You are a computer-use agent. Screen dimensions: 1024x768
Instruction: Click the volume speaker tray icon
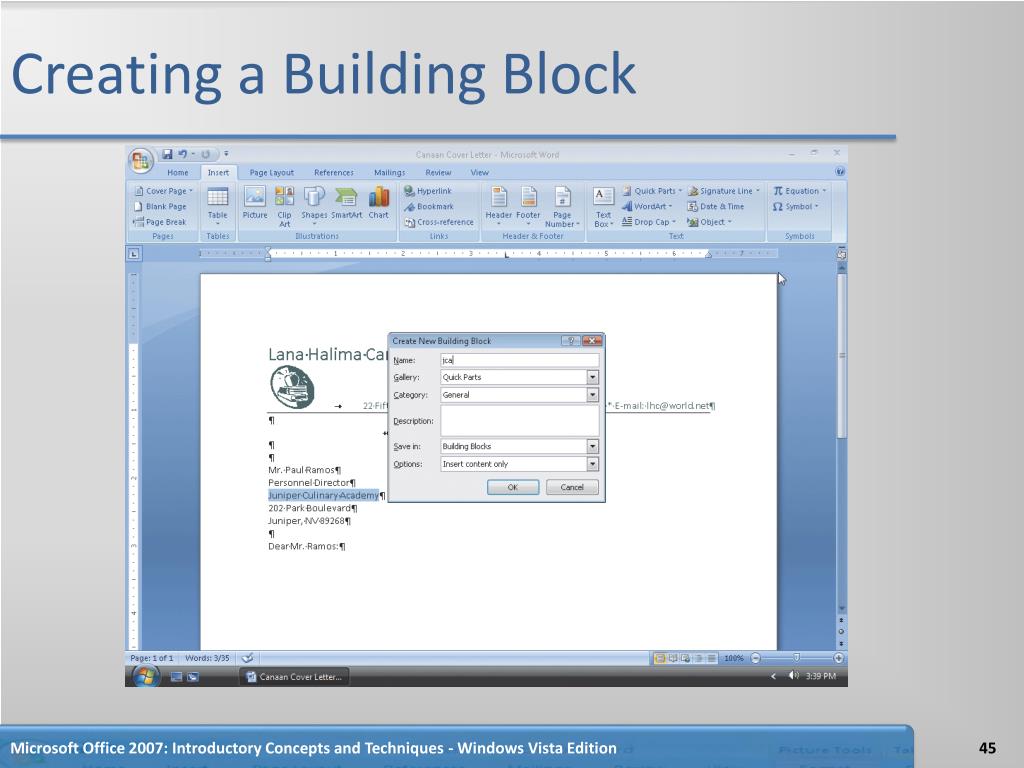[793, 676]
